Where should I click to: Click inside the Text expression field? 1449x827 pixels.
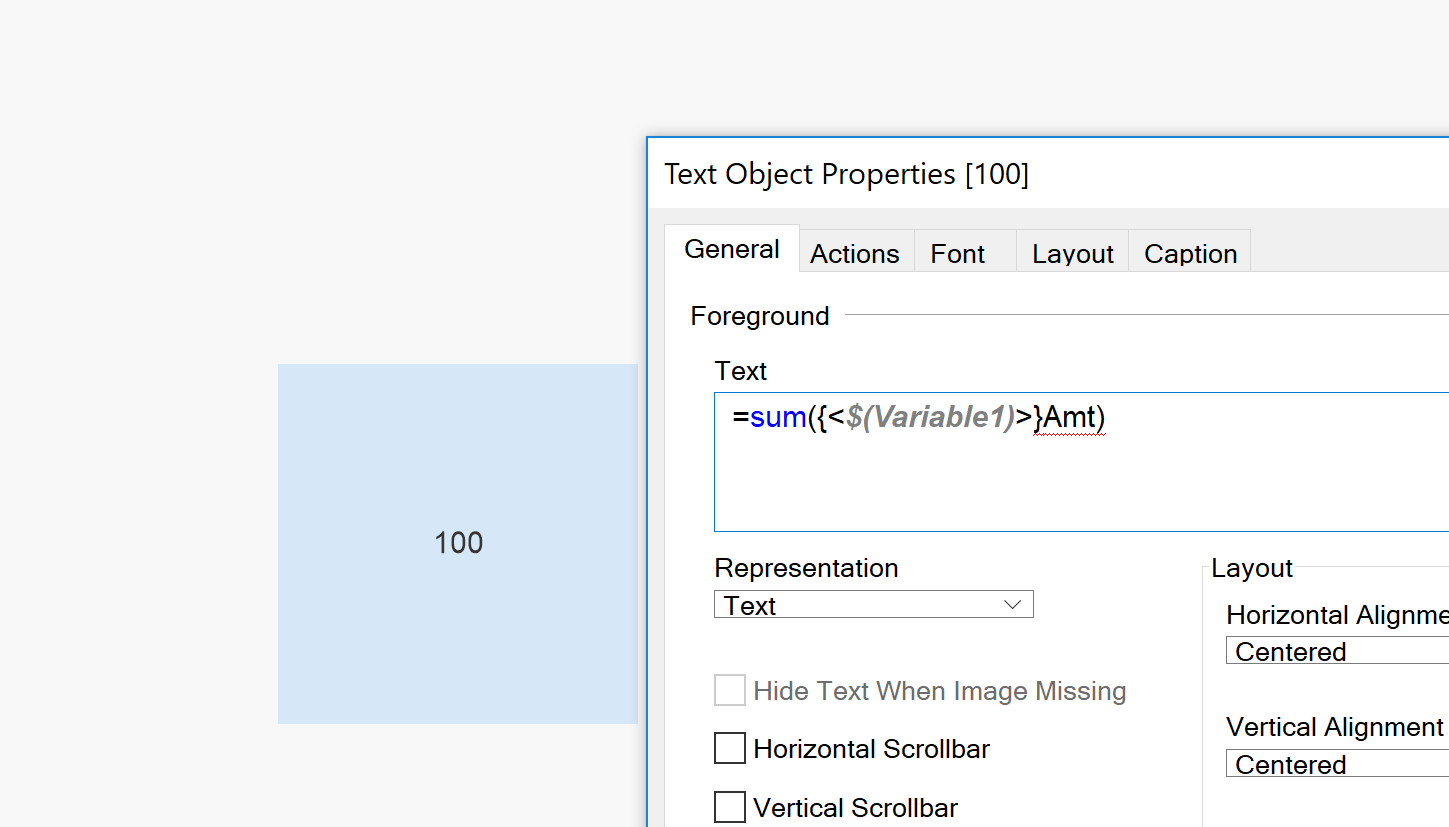[1081, 462]
